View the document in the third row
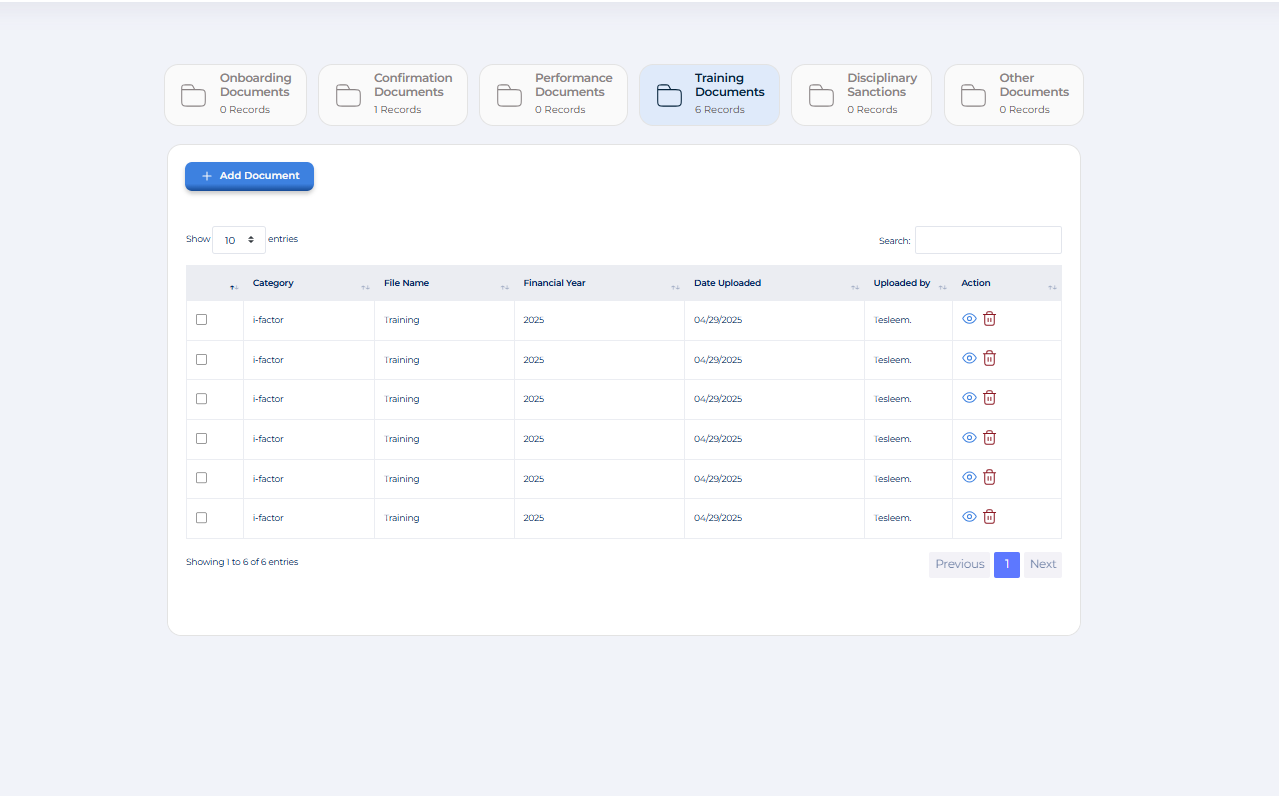This screenshot has height=802, width=1279. pos(968,398)
